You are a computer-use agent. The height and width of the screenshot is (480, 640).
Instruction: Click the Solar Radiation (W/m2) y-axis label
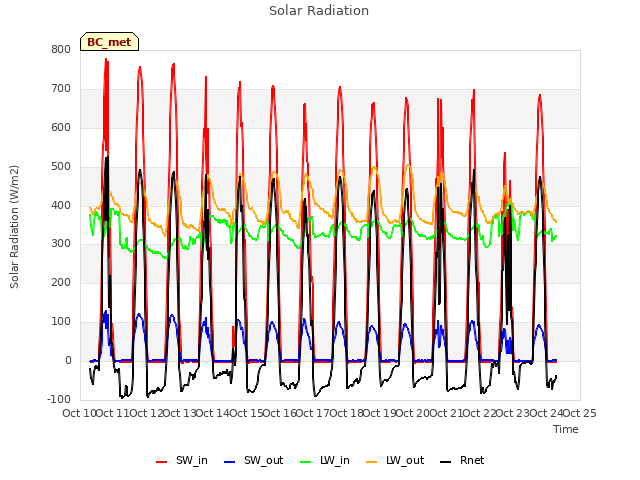coord(14,227)
